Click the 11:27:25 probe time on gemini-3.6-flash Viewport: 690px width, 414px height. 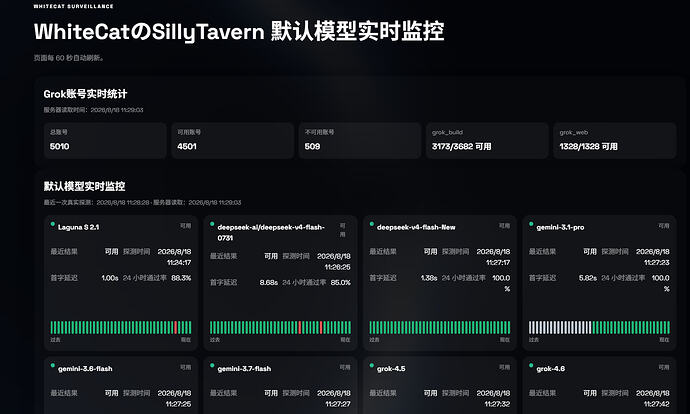click(179, 404)
